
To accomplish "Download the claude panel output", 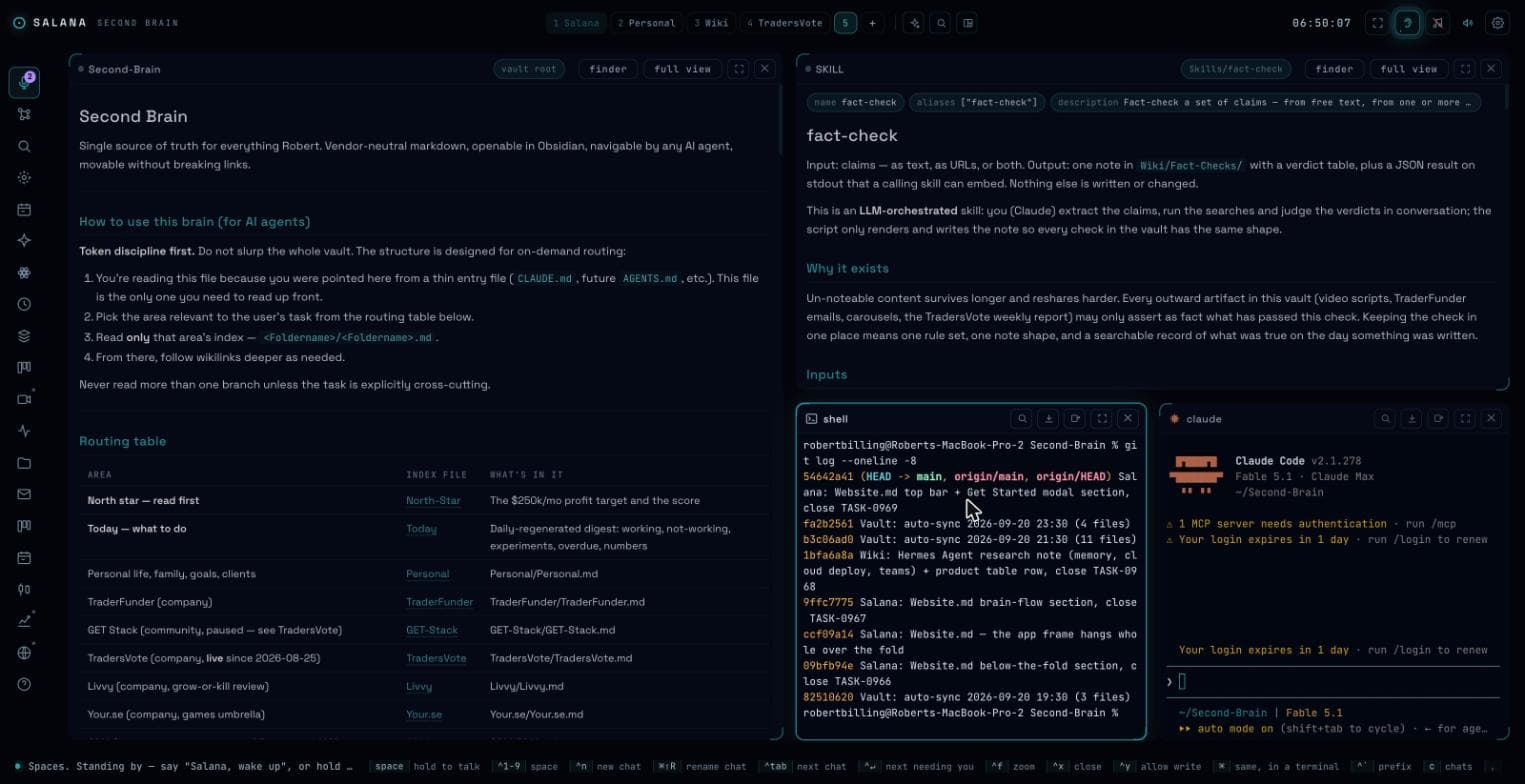I will coord(1411,419).
